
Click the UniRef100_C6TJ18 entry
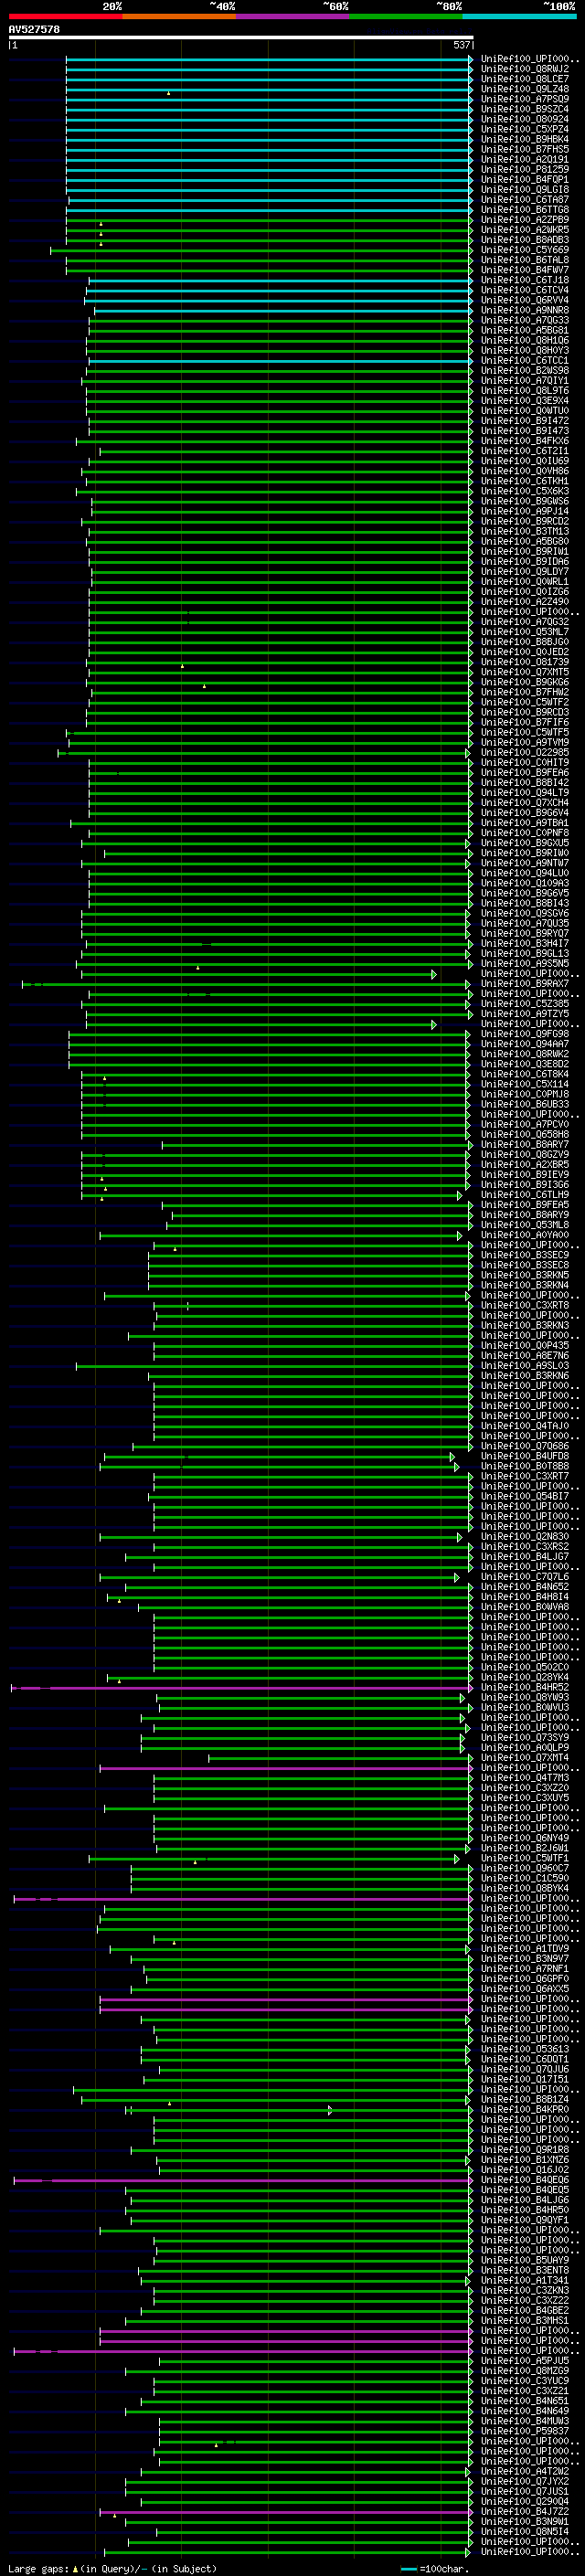point(525,280)
